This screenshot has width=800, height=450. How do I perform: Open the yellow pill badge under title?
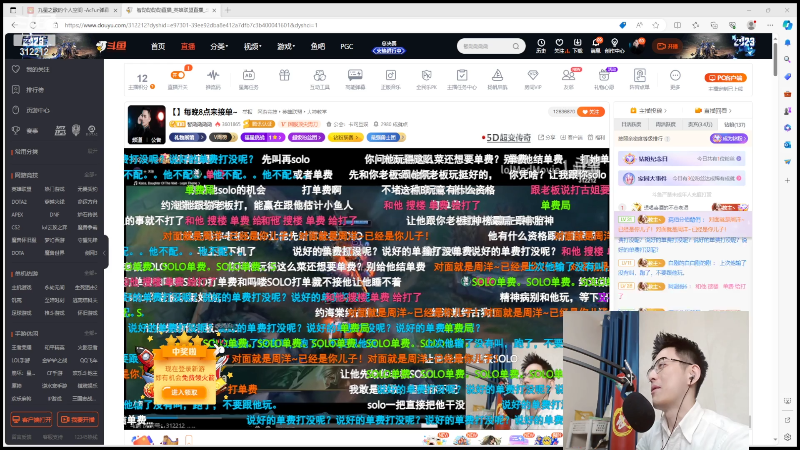tap(345, 137)
